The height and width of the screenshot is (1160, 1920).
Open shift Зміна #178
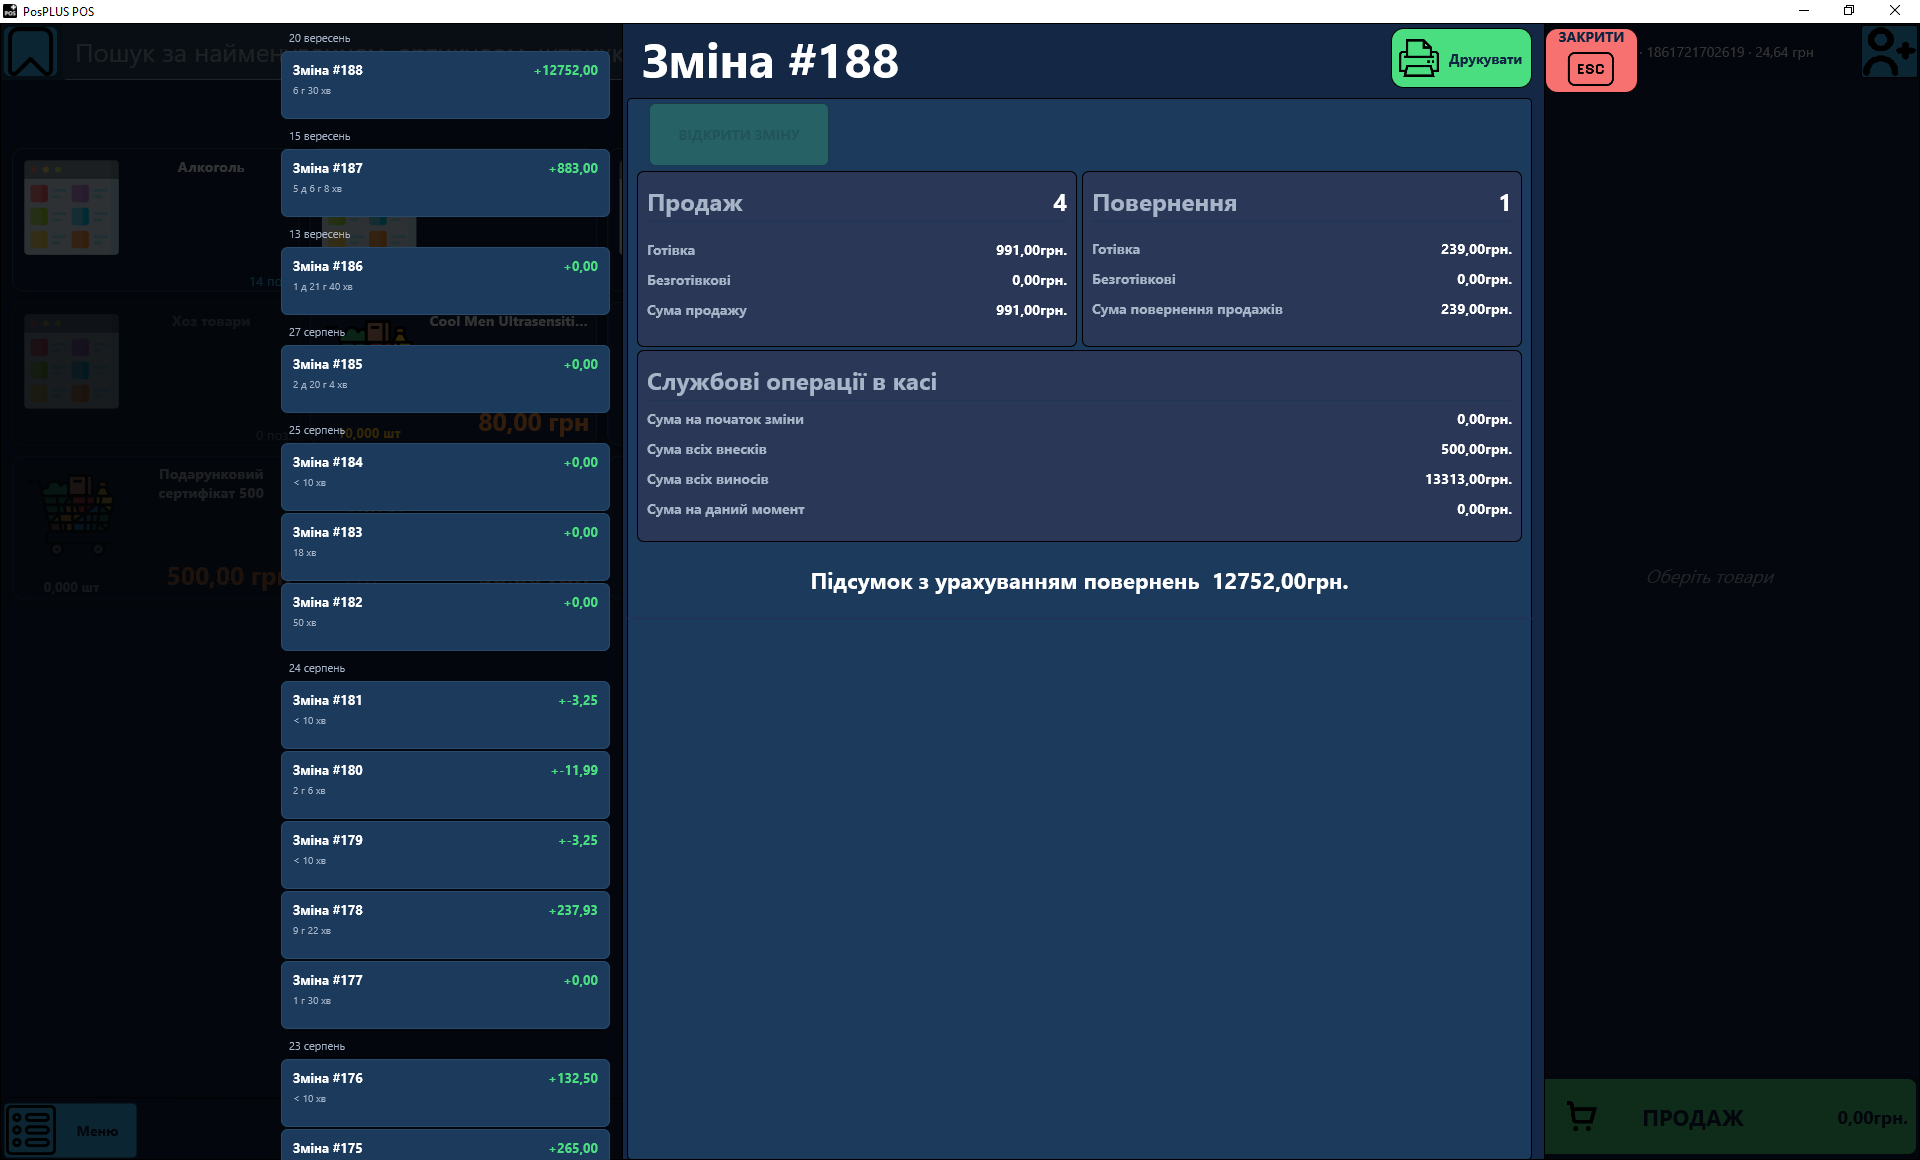coord(445,925)
